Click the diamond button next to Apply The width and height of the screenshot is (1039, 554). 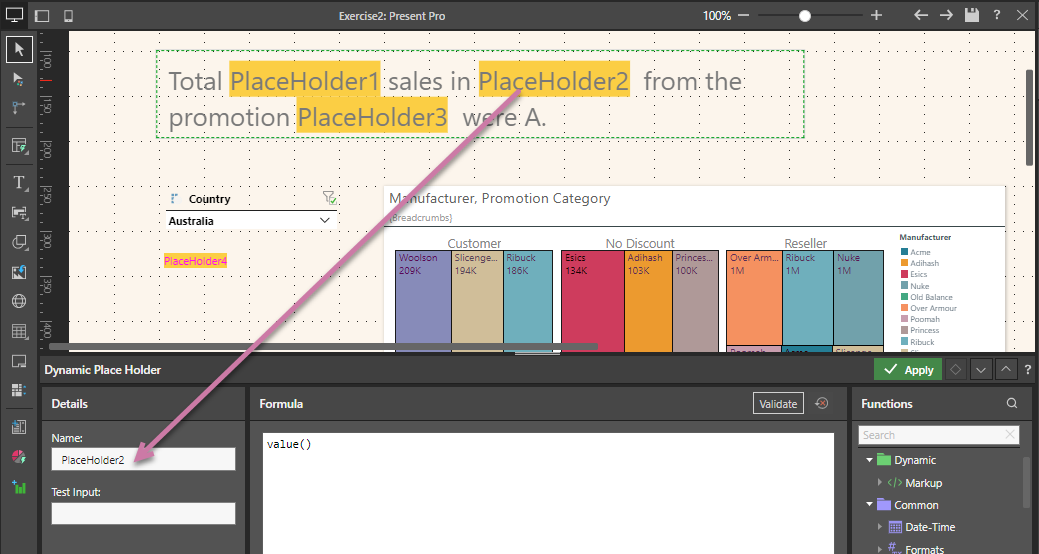(x=955, y=370)
